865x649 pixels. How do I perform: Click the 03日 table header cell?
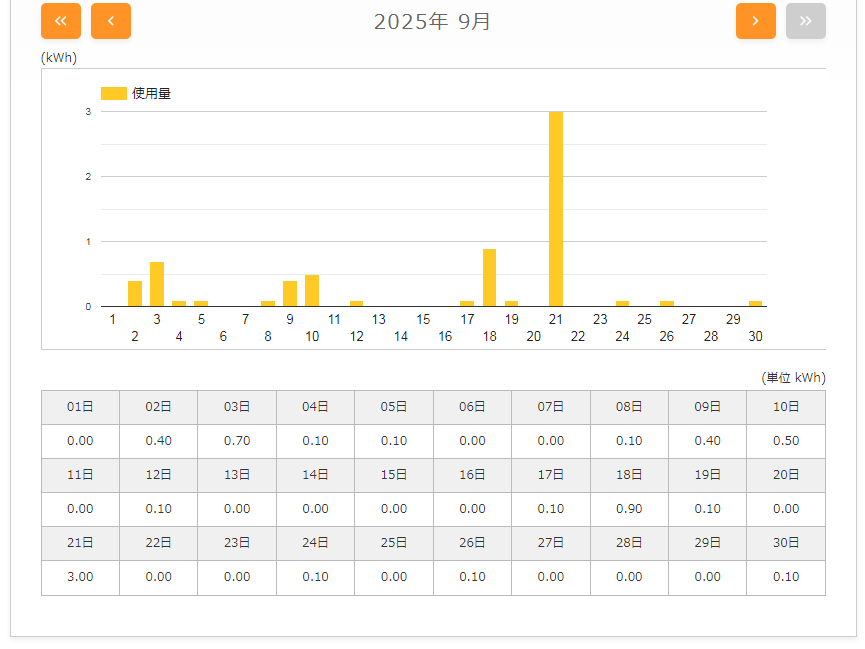click(237, 407)
